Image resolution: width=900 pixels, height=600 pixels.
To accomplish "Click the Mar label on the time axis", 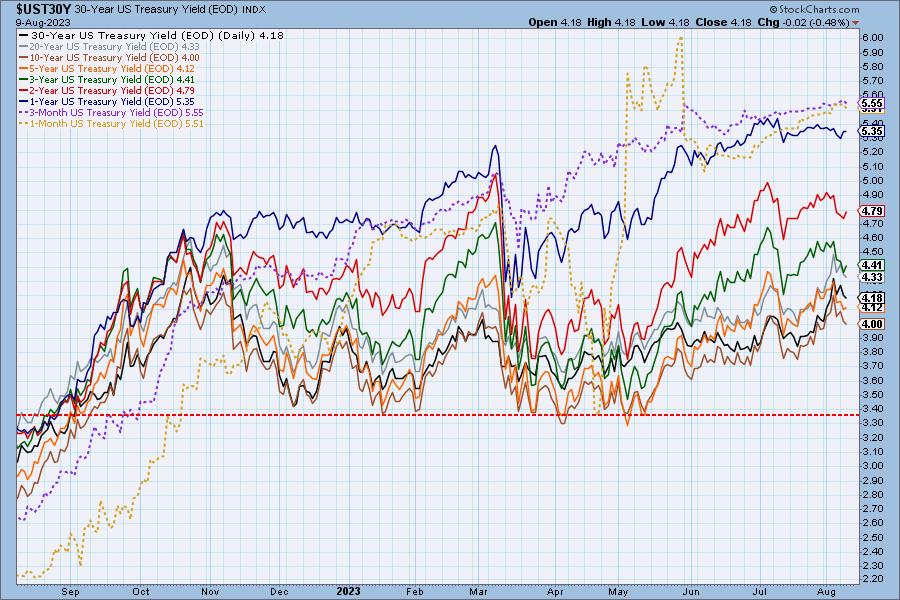I will 478,592.
